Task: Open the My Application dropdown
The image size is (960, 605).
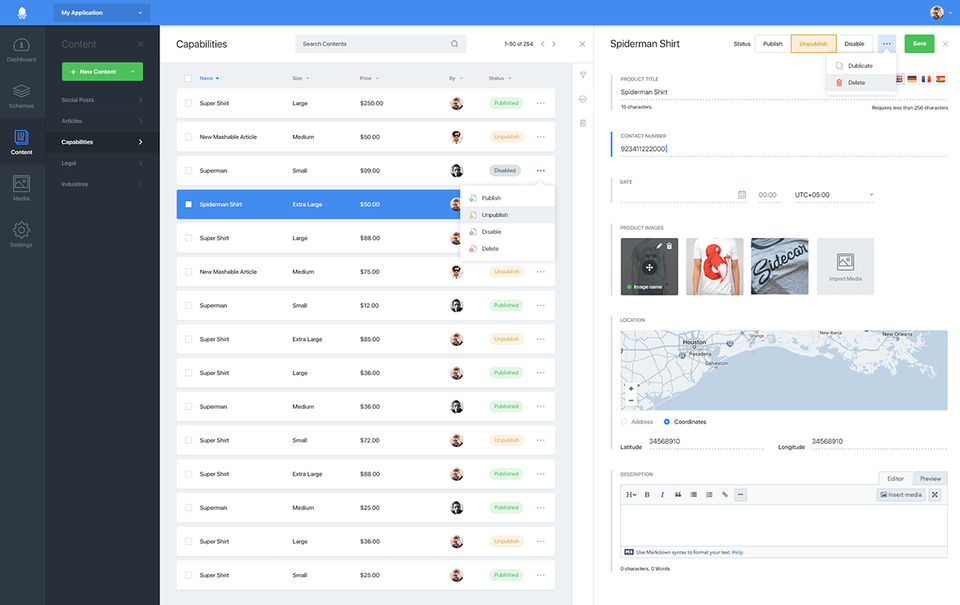Action: pos(101,13)
